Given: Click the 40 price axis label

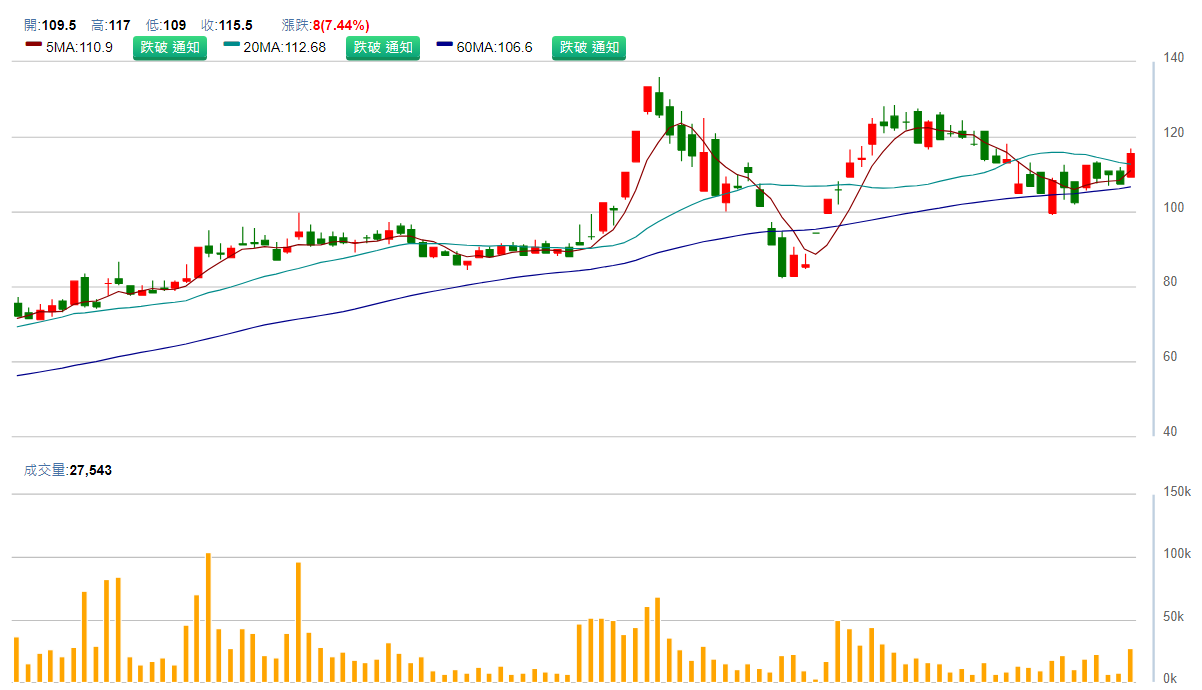Looking at the screenshot, I should [x=1169, y=432].
